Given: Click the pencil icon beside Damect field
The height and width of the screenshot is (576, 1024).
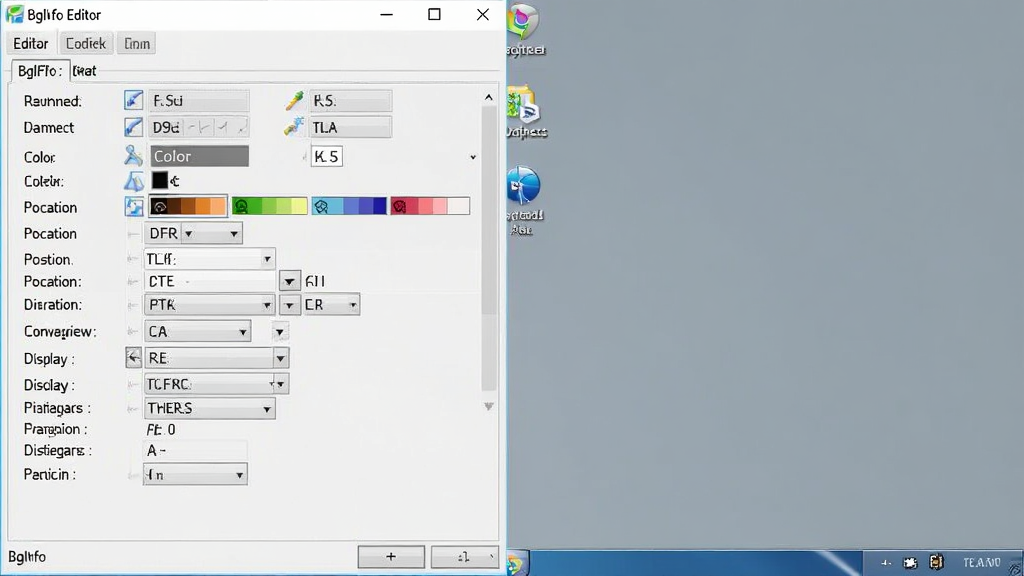Looking at the screenshot, I should coord(133,127).
